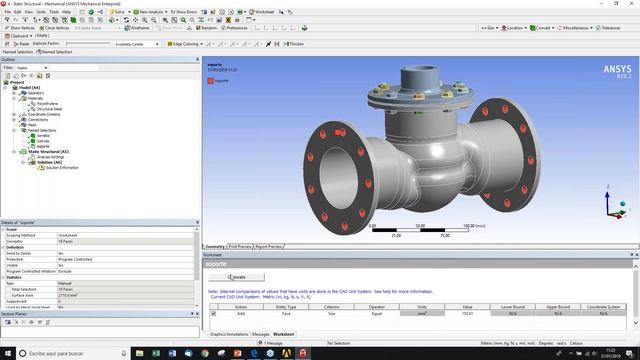640x360 pixels.
Task: Switch to the Graphics Annotations tab
Action: click(229, 334)
